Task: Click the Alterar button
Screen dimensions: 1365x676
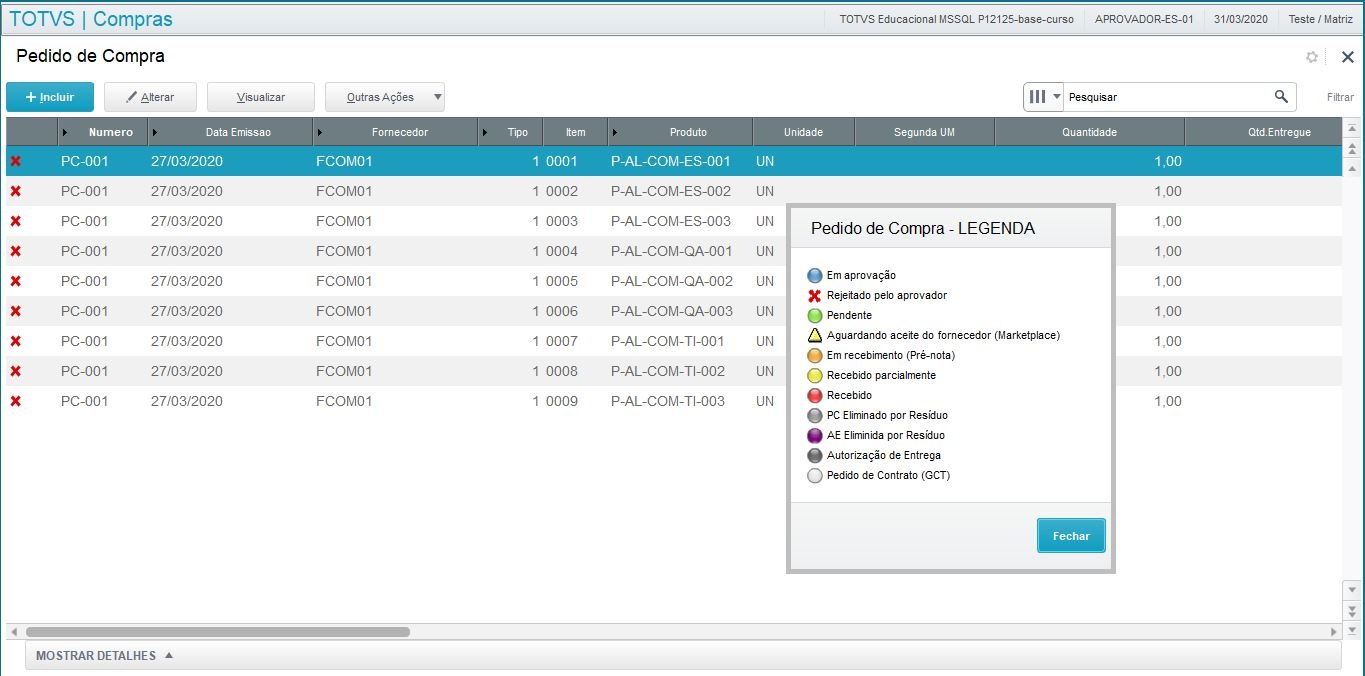Action: point(150,97)
